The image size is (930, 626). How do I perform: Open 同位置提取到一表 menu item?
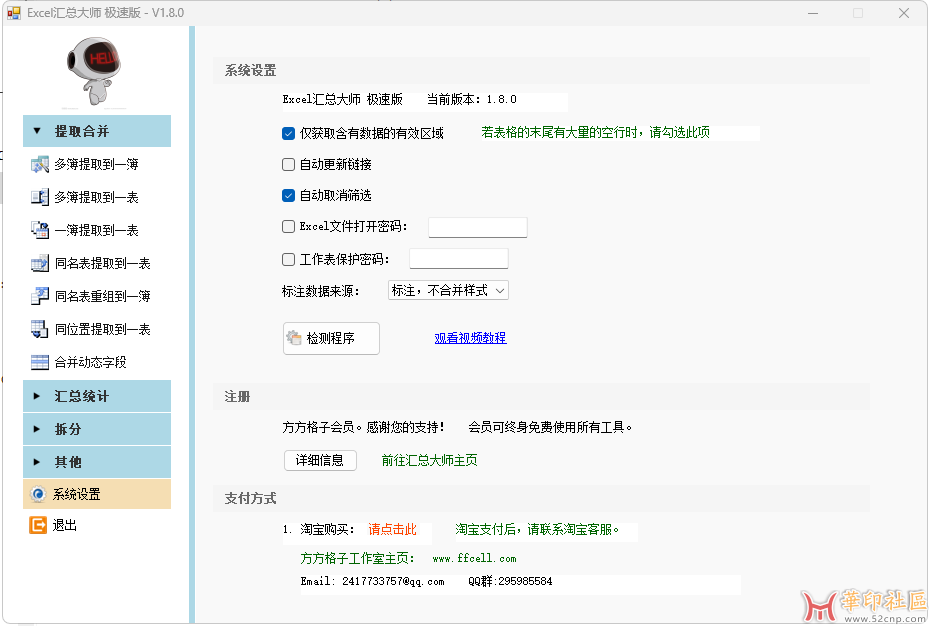tap(97, 329)
